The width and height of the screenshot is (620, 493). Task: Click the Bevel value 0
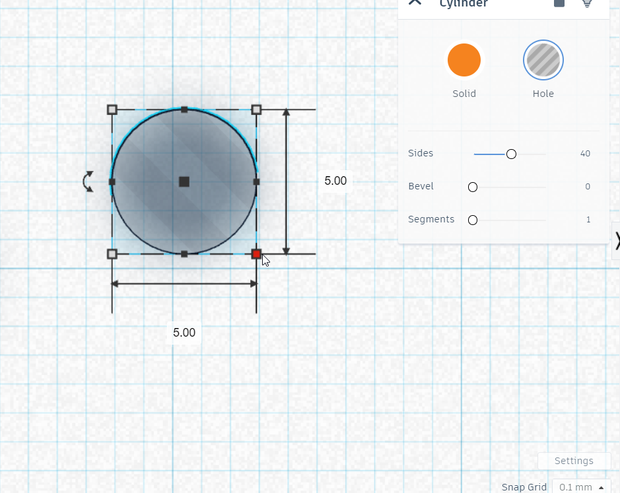click(588, 187)
